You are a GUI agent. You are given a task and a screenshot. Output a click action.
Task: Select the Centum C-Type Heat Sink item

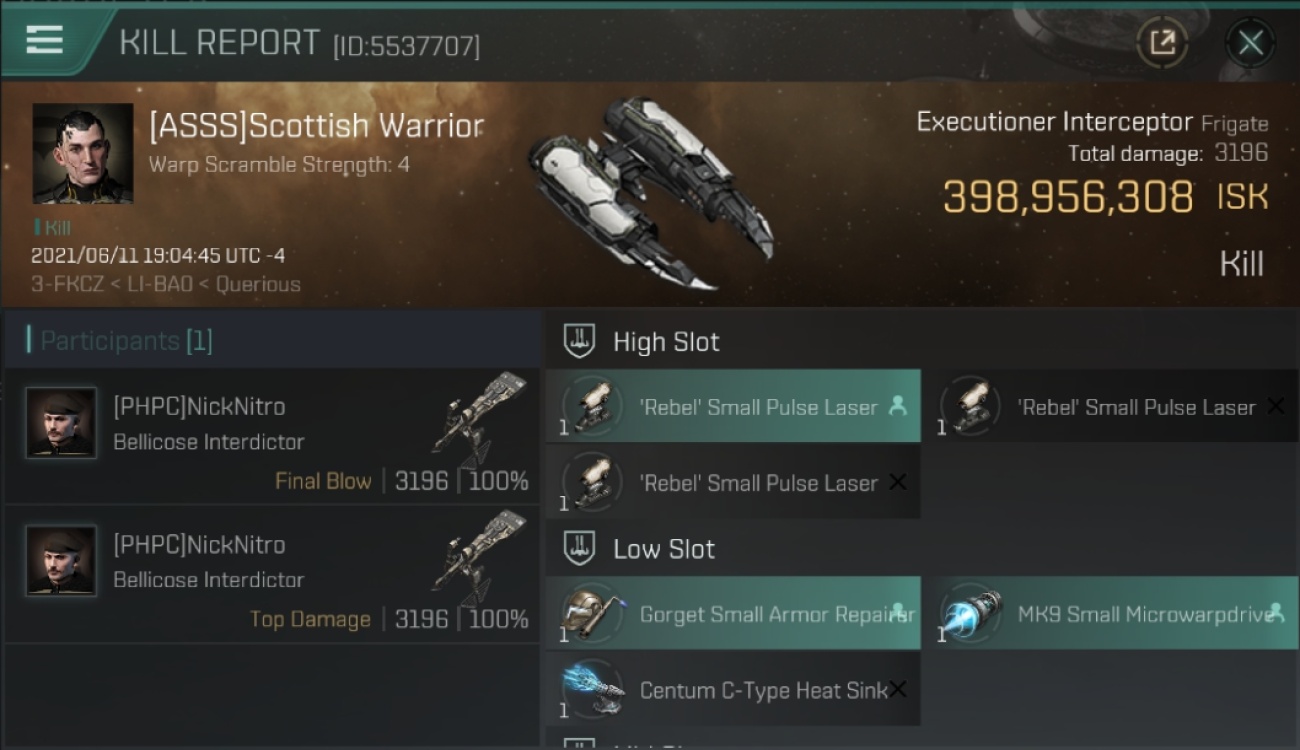coord(734,689)
